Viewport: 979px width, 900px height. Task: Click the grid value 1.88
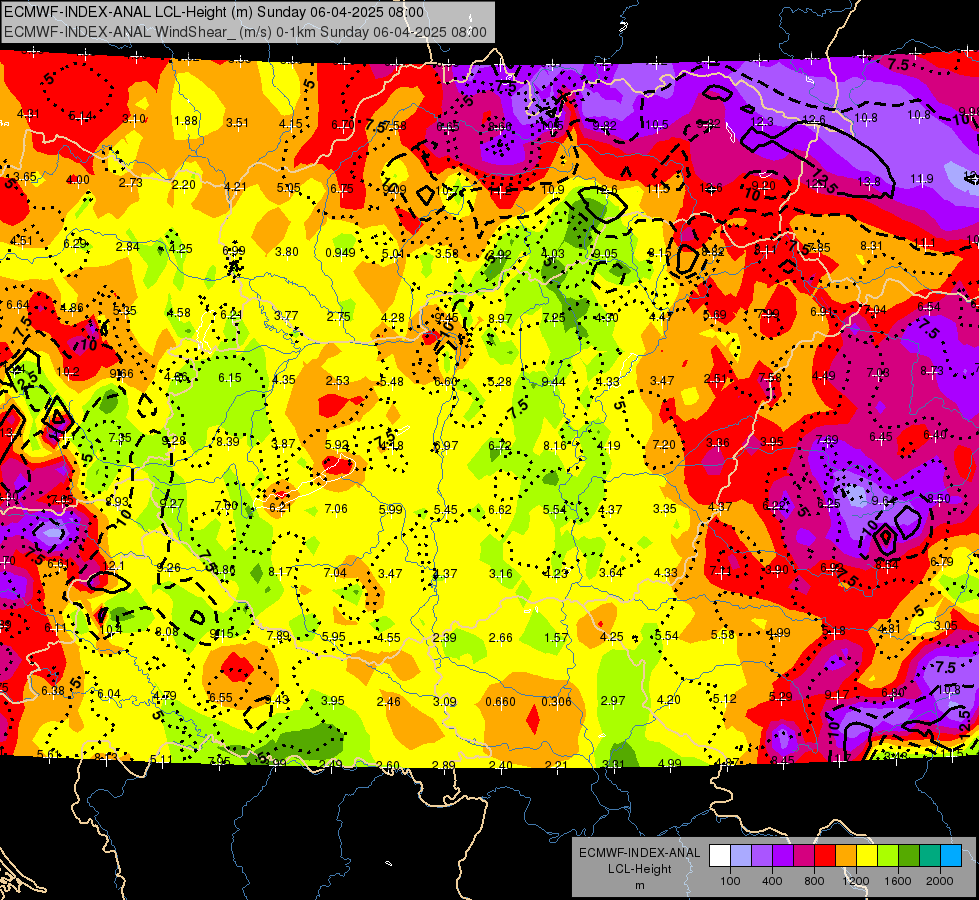coord(186,121)
